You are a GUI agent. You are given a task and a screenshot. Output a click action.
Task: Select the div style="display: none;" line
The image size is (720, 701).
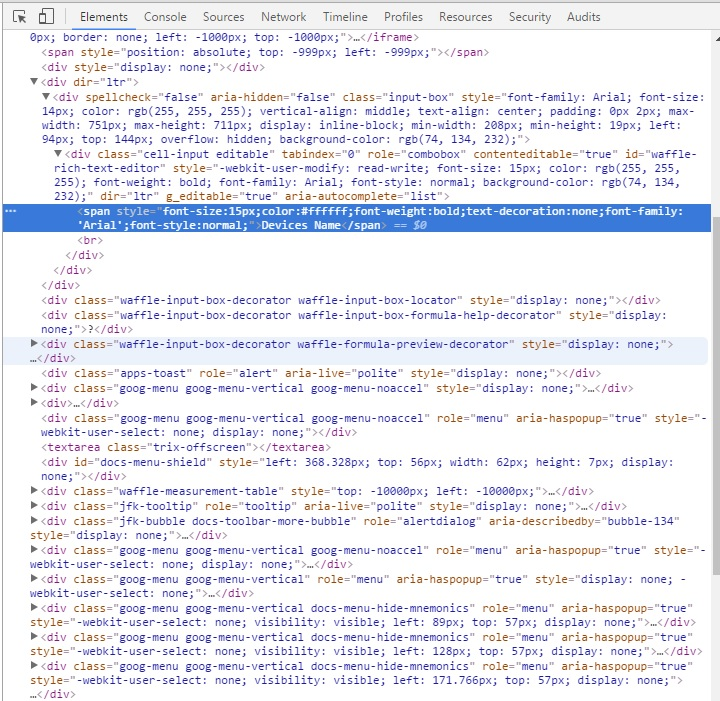tap(153, 67)
